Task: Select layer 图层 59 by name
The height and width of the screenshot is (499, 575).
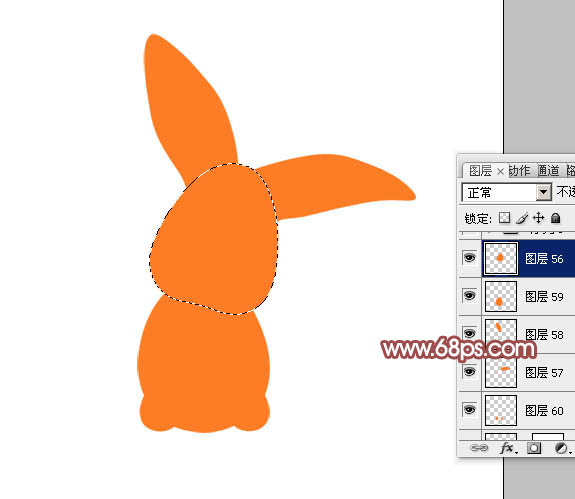Action: 544,297
